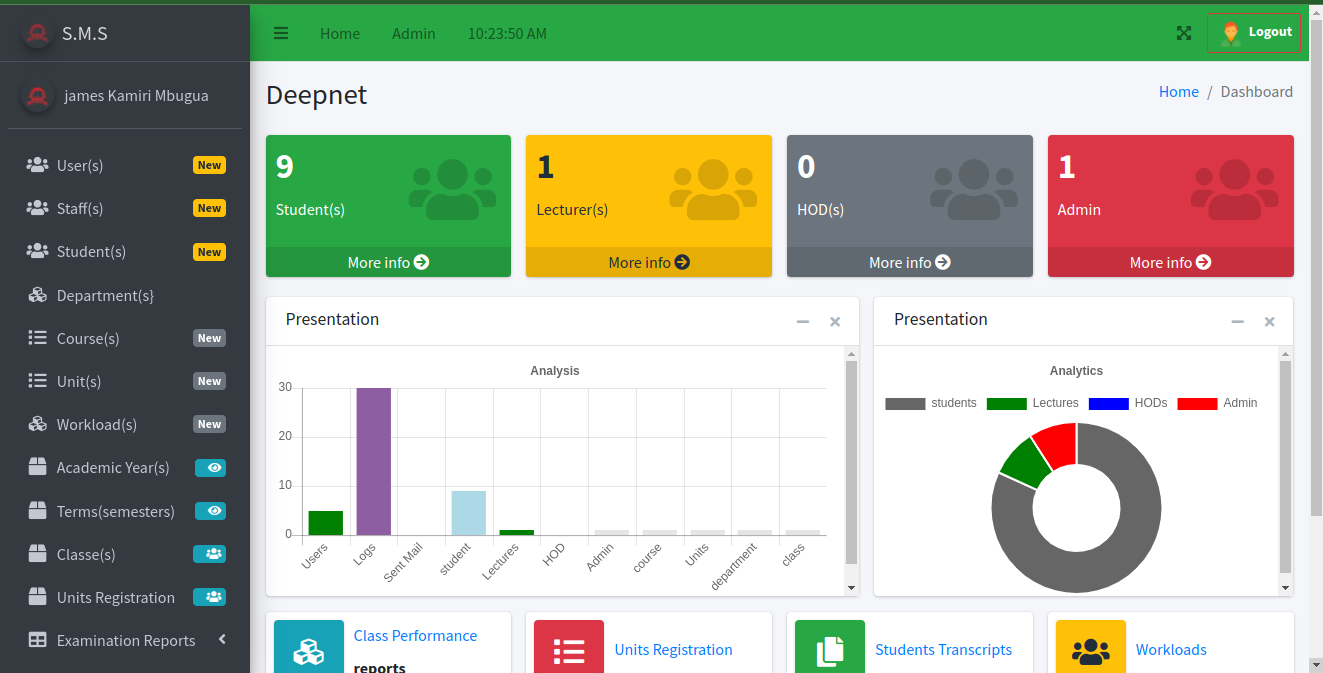This screenshot has width=1323, height=673.
Task: Close the Analytics Presentation card
Action: pyautogui.click(x=1269, y=321)
